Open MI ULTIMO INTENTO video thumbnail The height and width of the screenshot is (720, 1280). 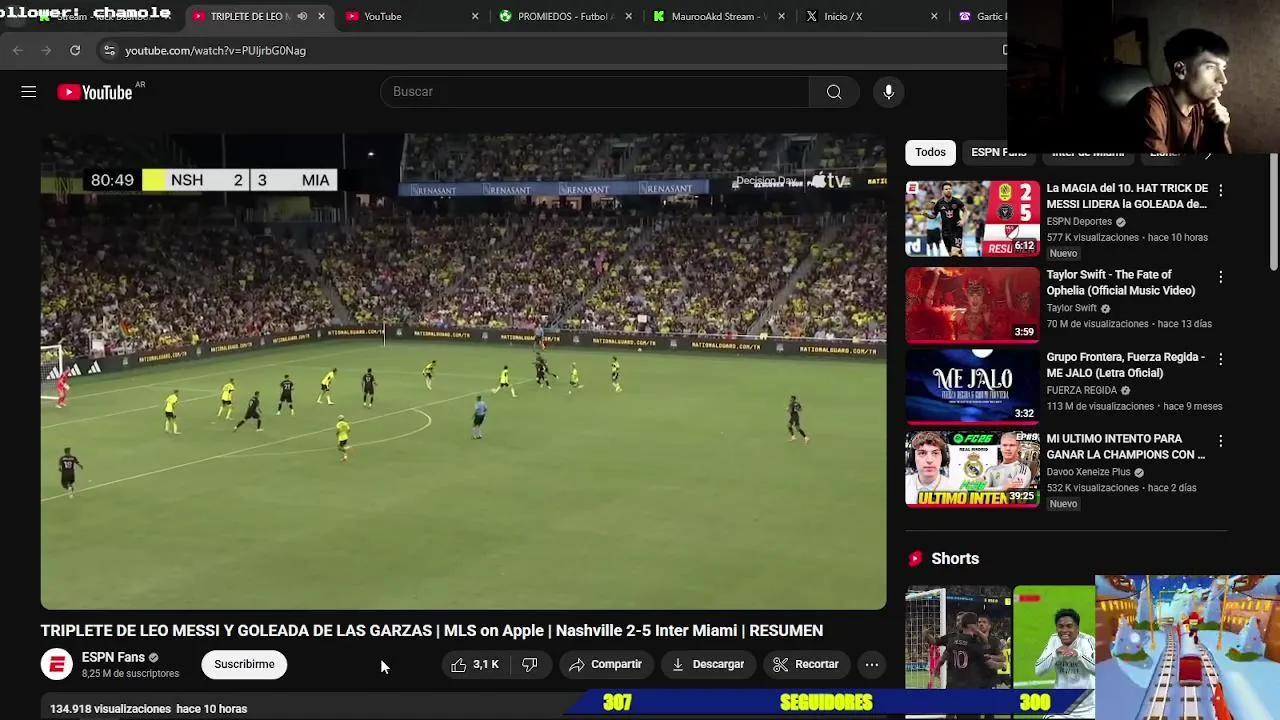pos(972,469)
